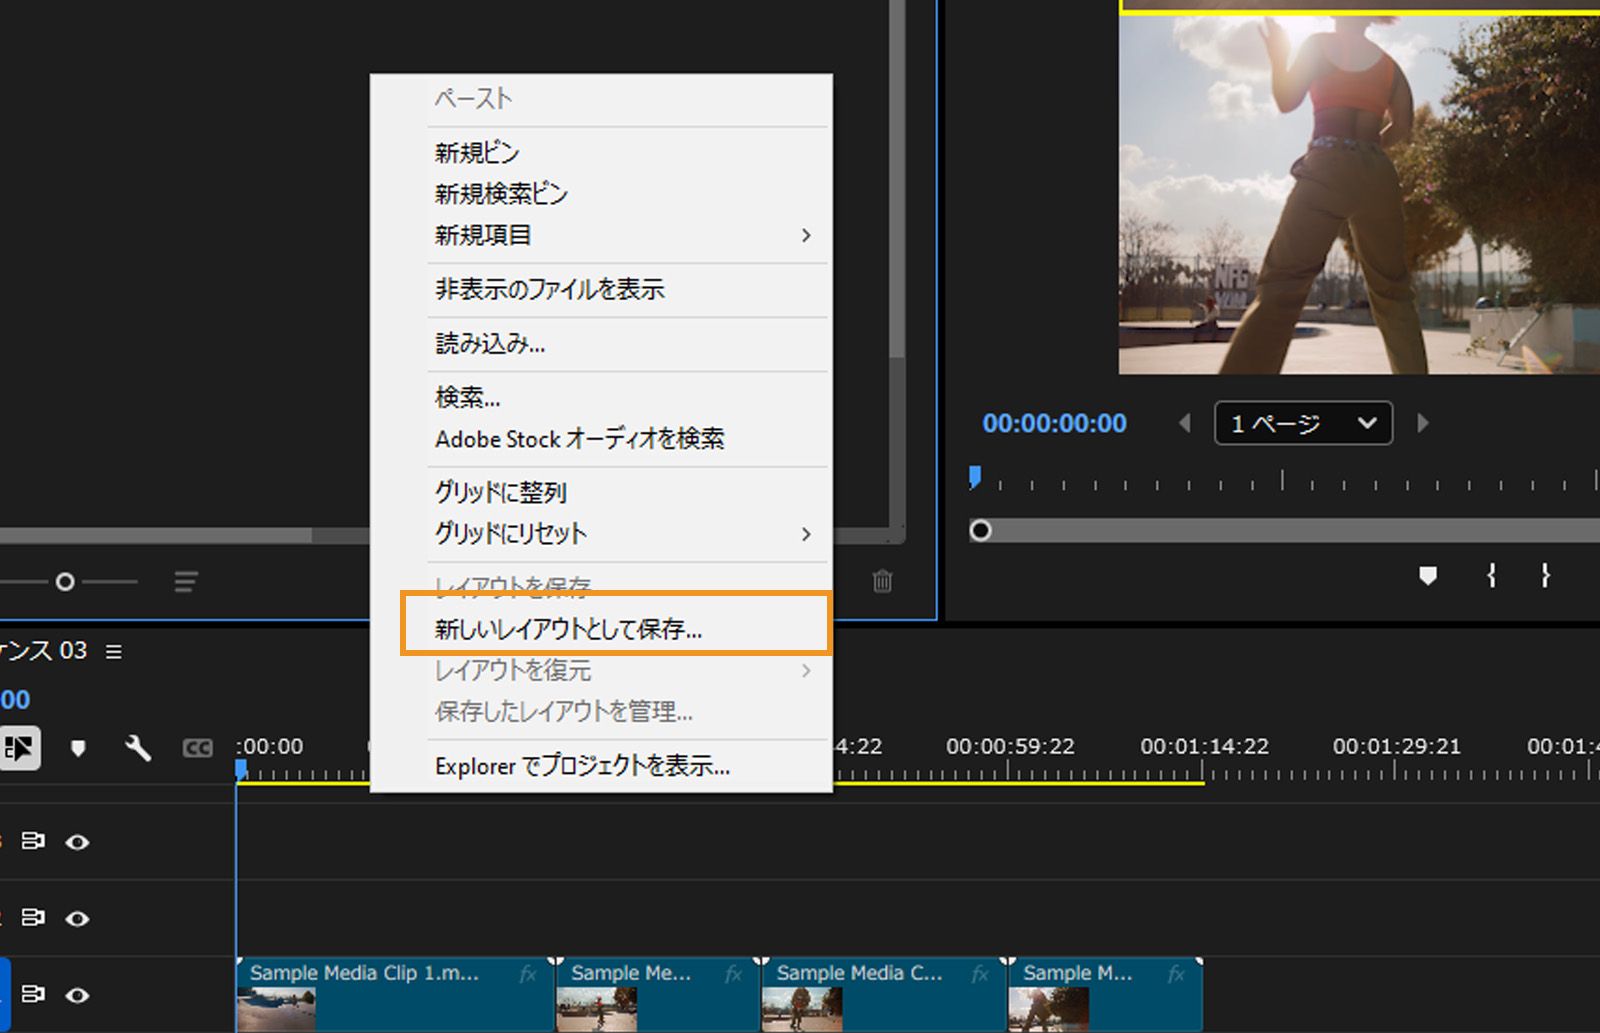Screen dimensions: 1600x1033
Task: Click the program monitor video preview
Action: 1359,194
